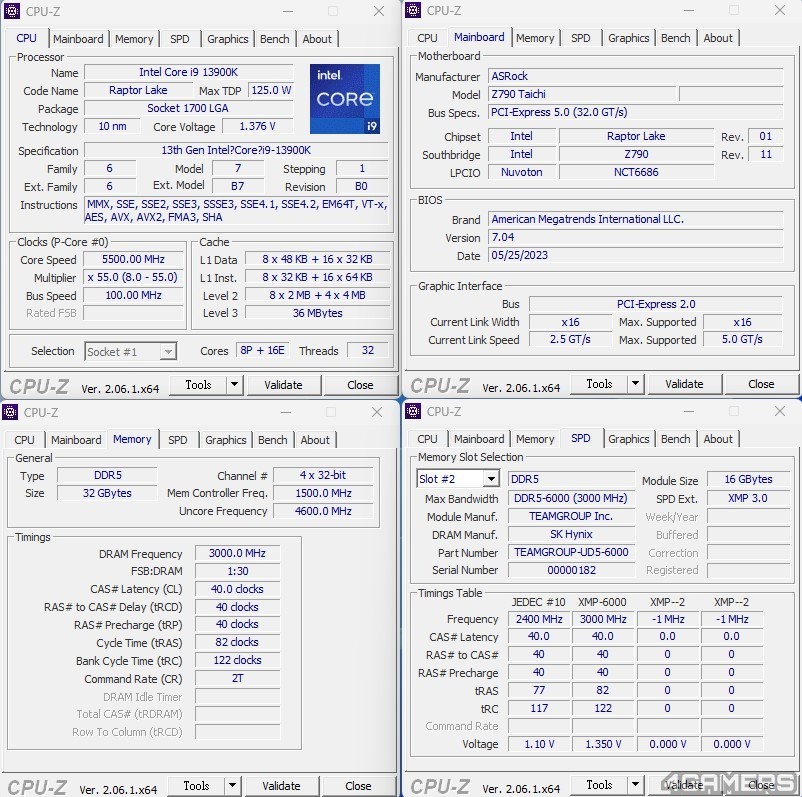
Task: Click the FSB:DRAM ratio "1:30"
Action: click(x=237, y=571)
